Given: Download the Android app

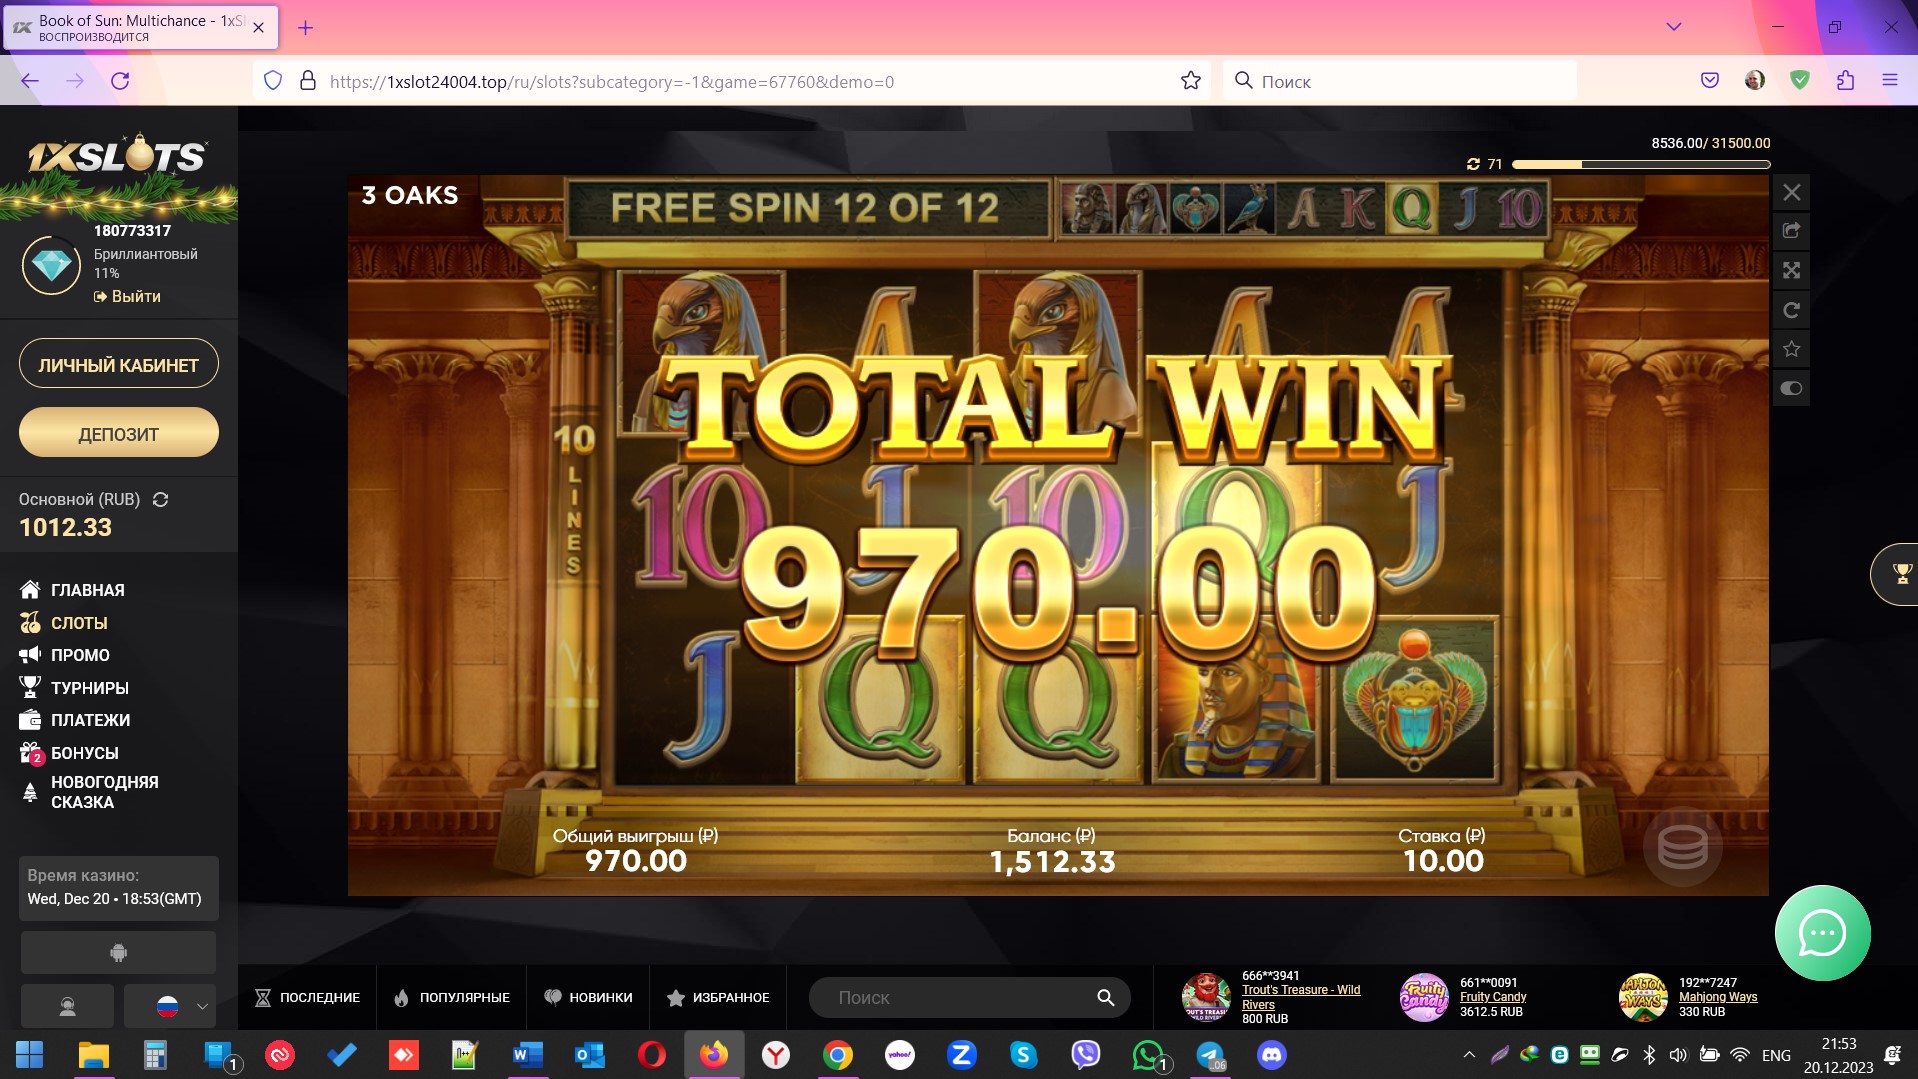Looking at the screenshot, I should coord(118,952).
